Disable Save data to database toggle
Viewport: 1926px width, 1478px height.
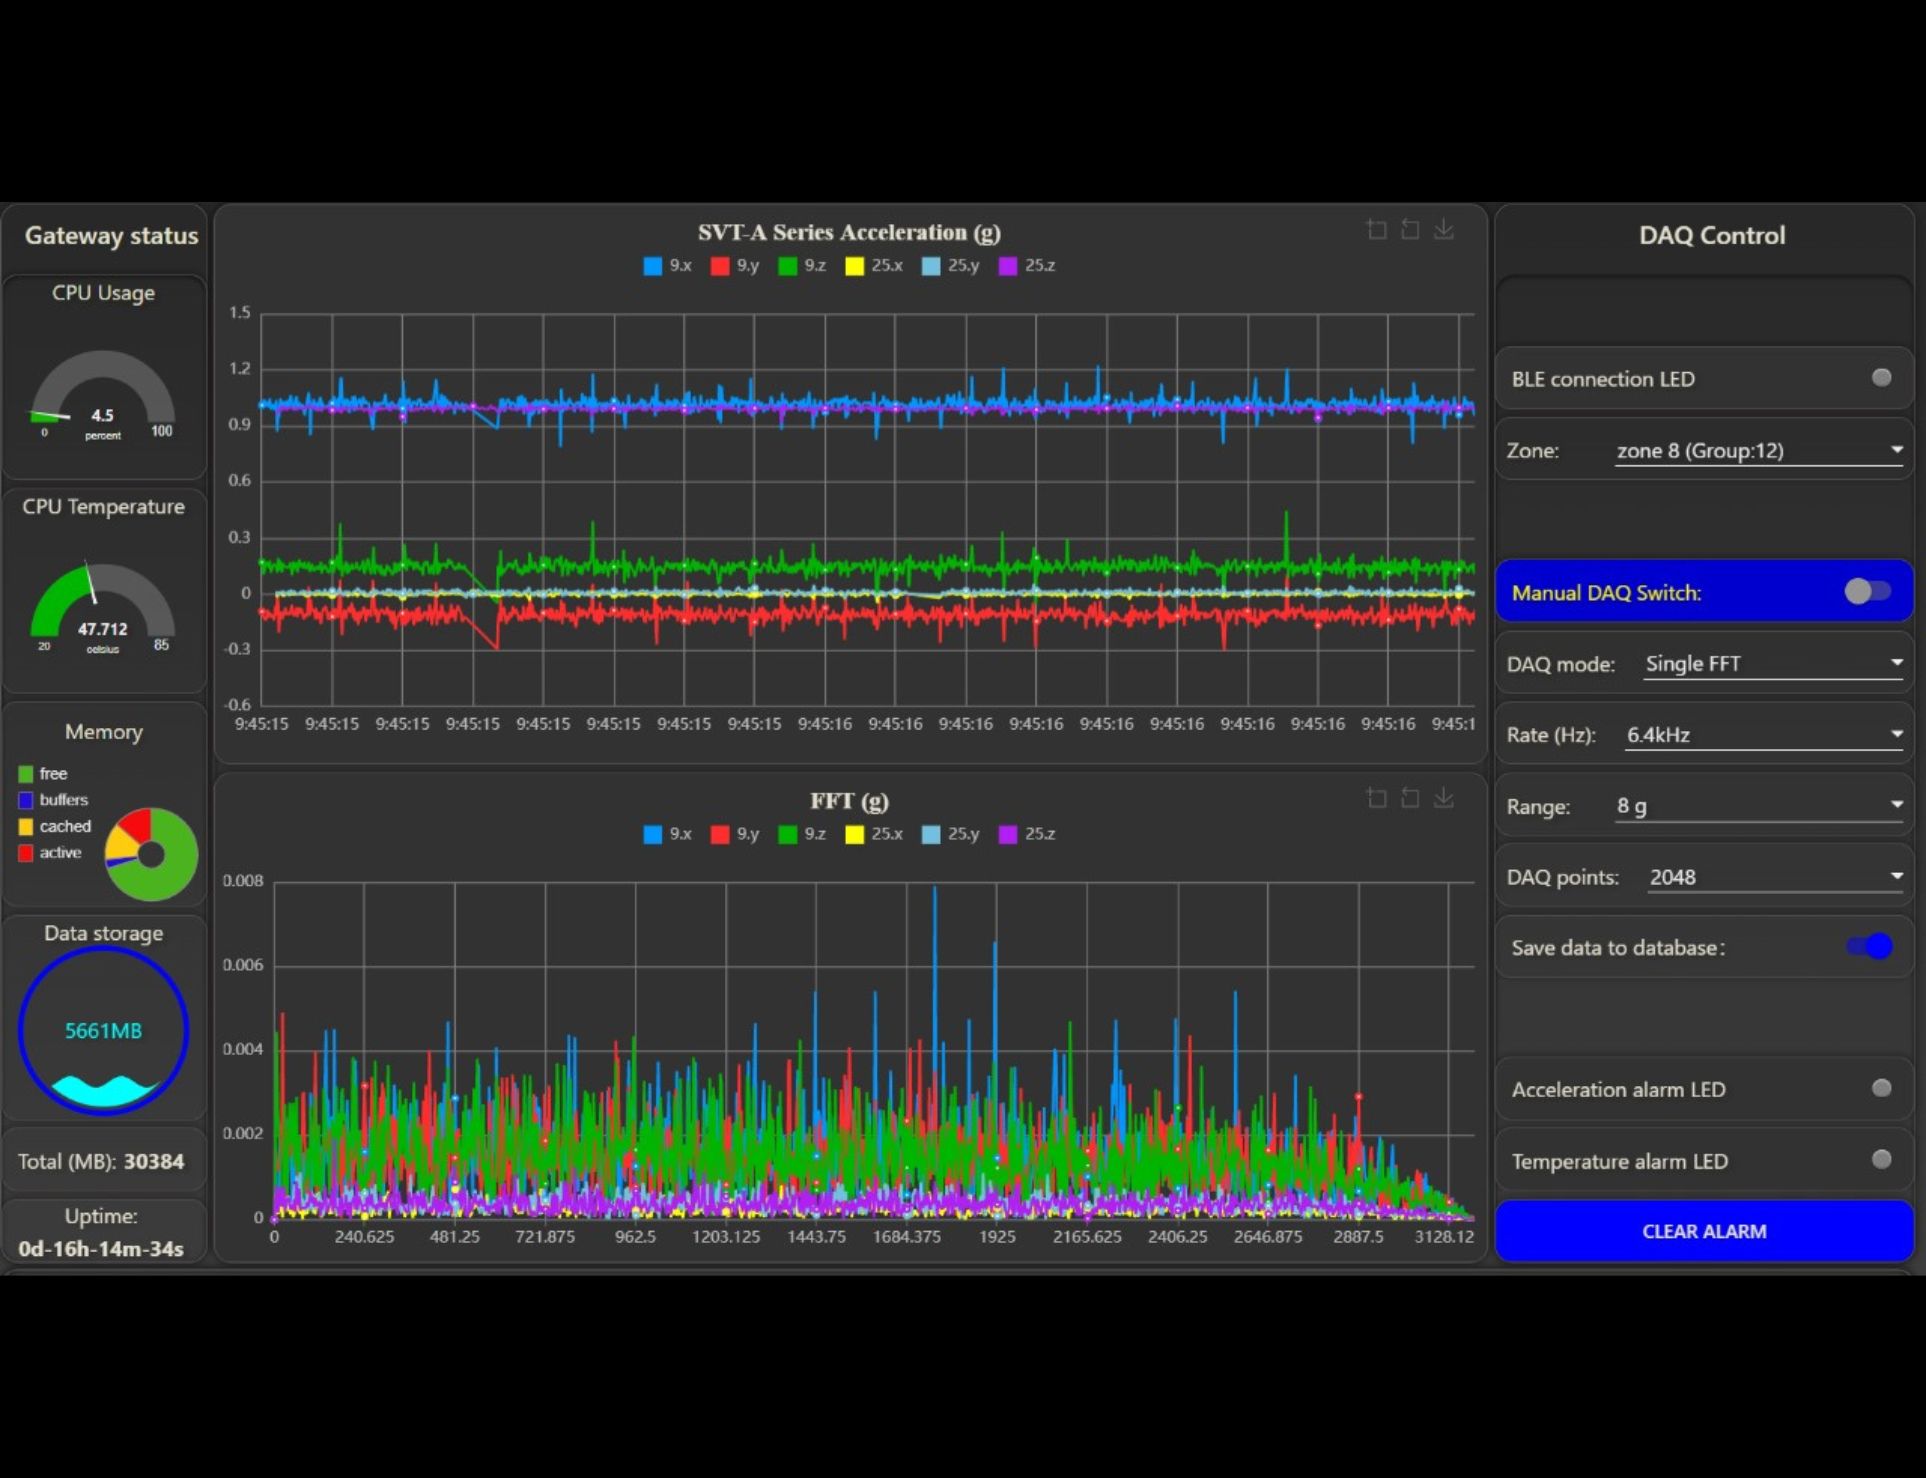(x=1870, y=946)
